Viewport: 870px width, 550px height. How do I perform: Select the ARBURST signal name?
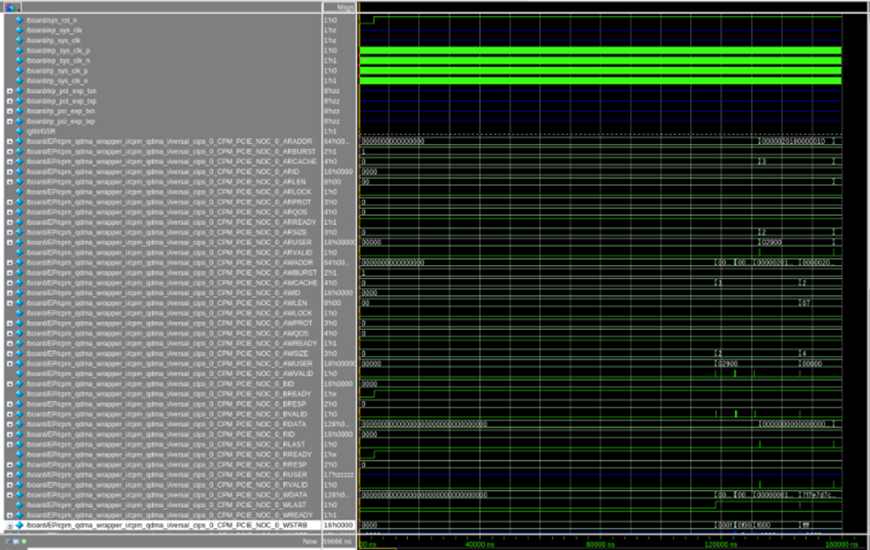click(171, 152)
